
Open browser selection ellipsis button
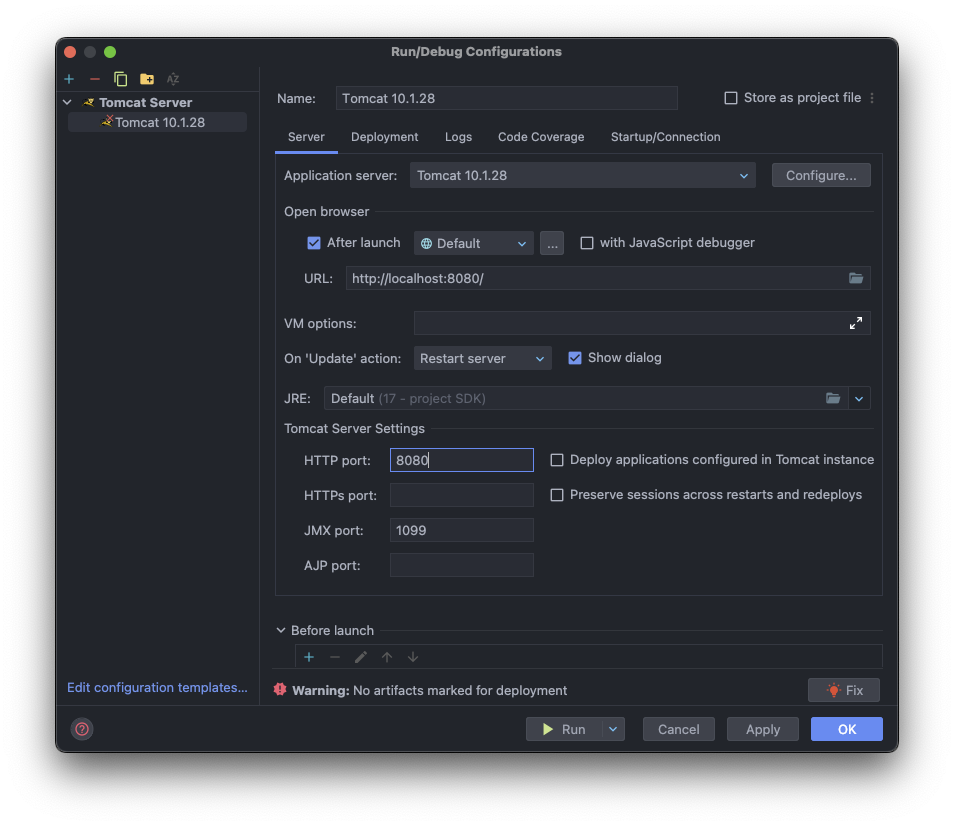pos(552,243)
